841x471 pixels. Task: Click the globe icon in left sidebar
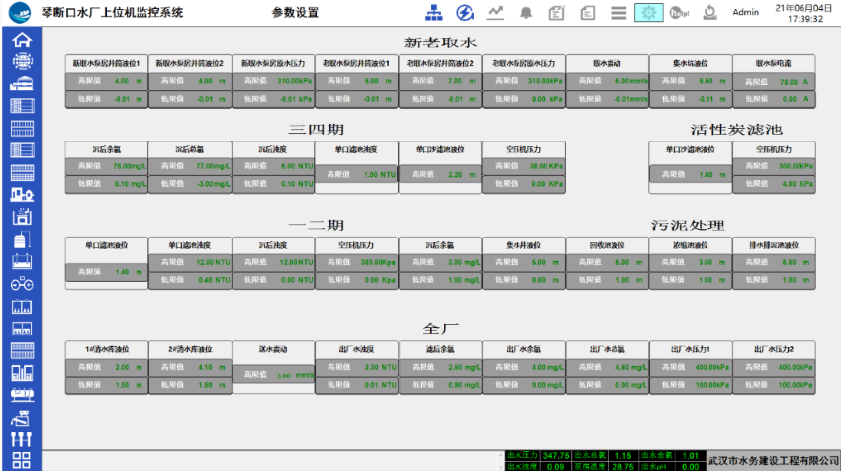point(21,61)
